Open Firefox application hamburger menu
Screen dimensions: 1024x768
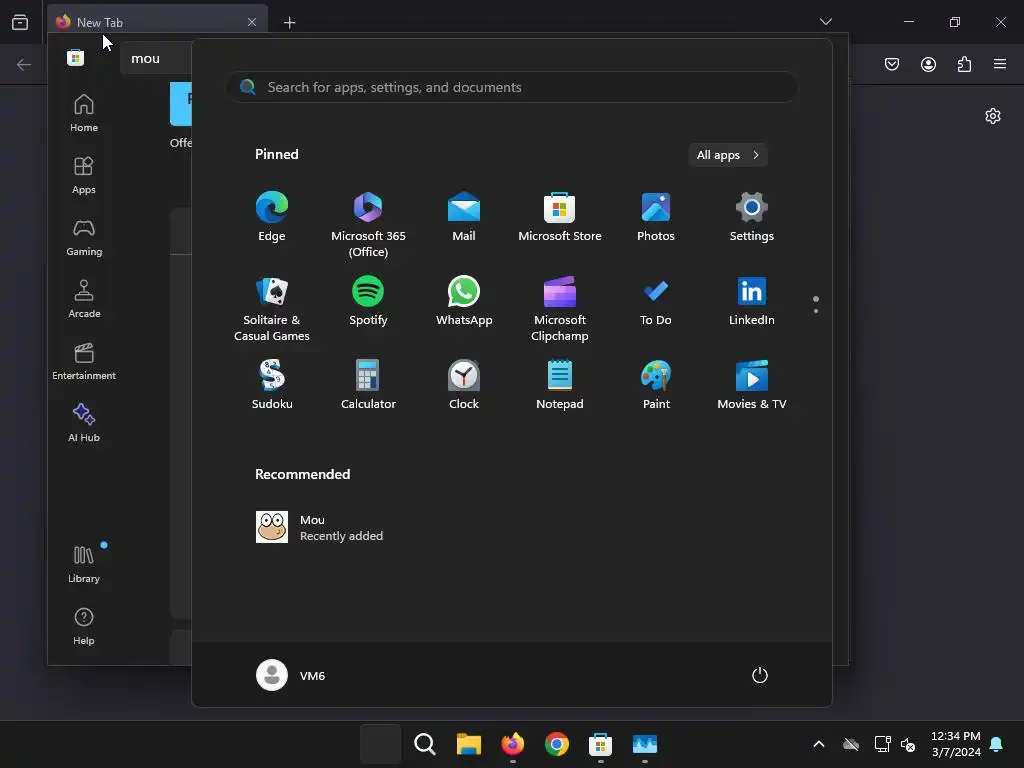point(999,64)
